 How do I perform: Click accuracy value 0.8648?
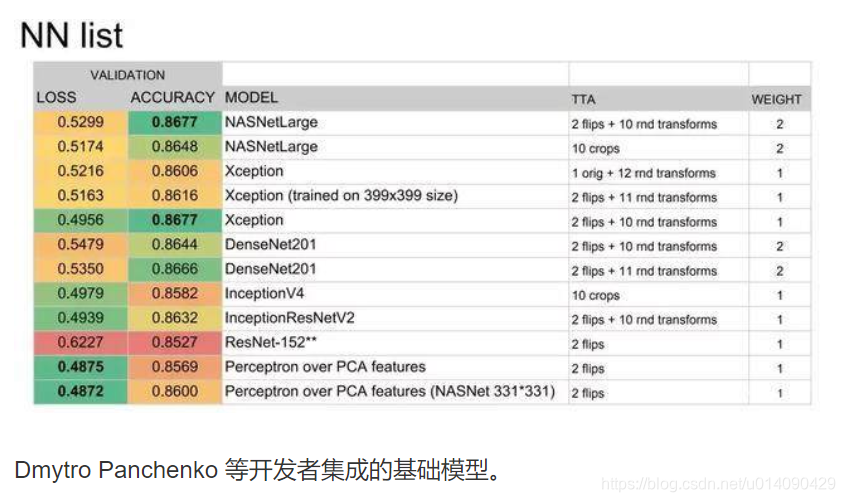175,147
